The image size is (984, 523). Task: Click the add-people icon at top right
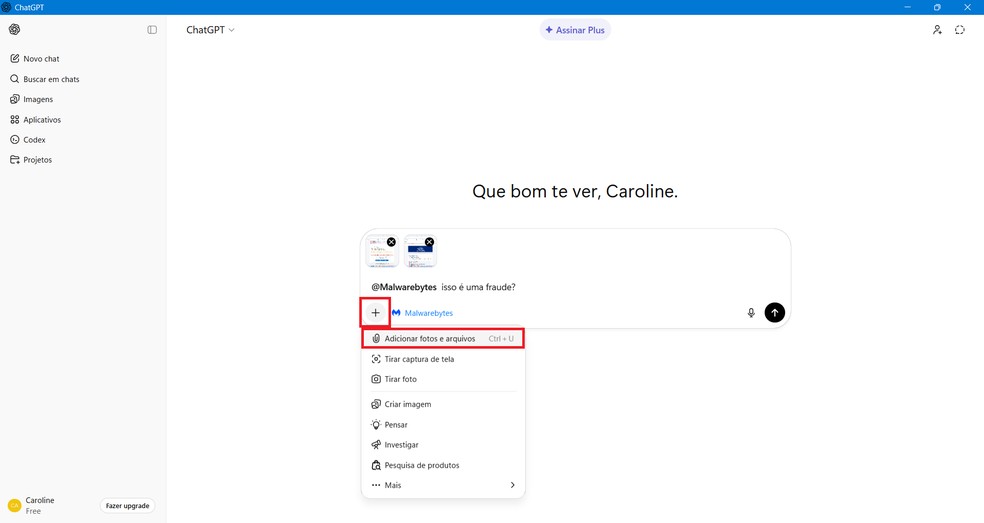(x=937, y=30)
